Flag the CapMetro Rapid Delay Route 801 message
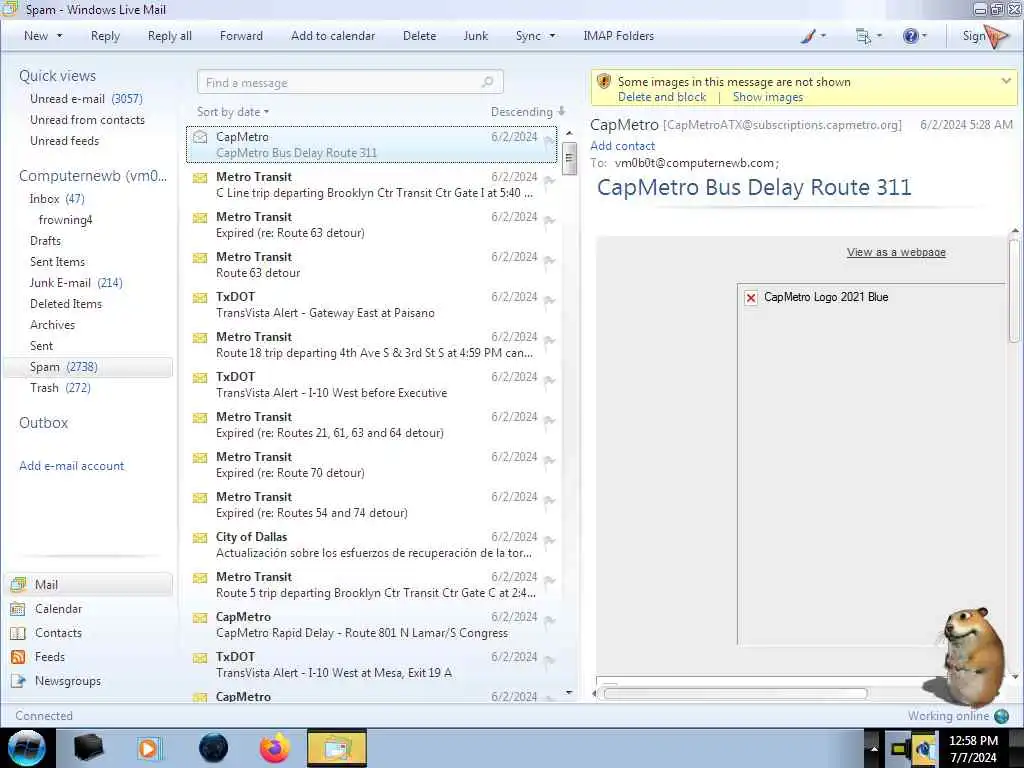 [549, 621]
